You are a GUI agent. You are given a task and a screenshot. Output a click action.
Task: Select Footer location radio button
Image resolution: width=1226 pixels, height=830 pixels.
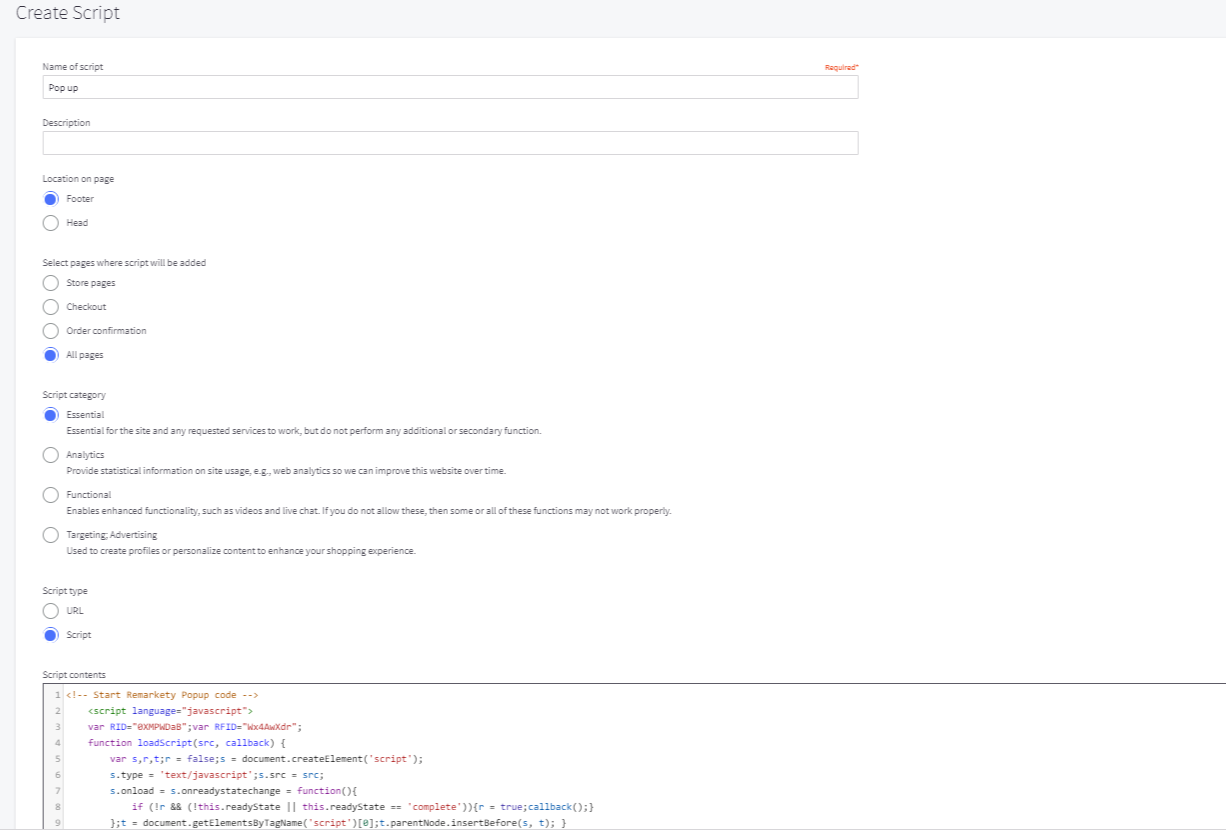pos(51,199)
